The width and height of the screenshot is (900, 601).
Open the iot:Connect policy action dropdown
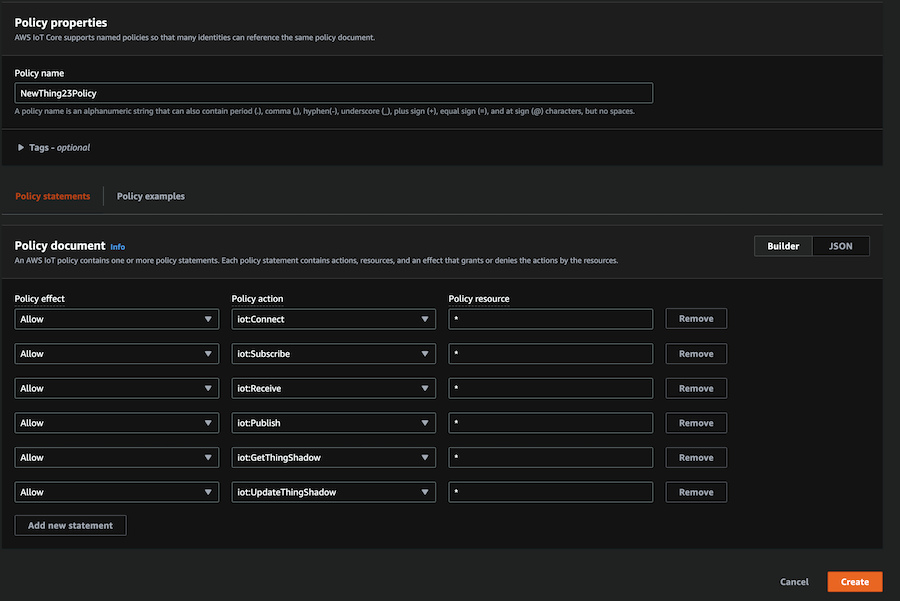pyautogui.click(x=333, y=319)
